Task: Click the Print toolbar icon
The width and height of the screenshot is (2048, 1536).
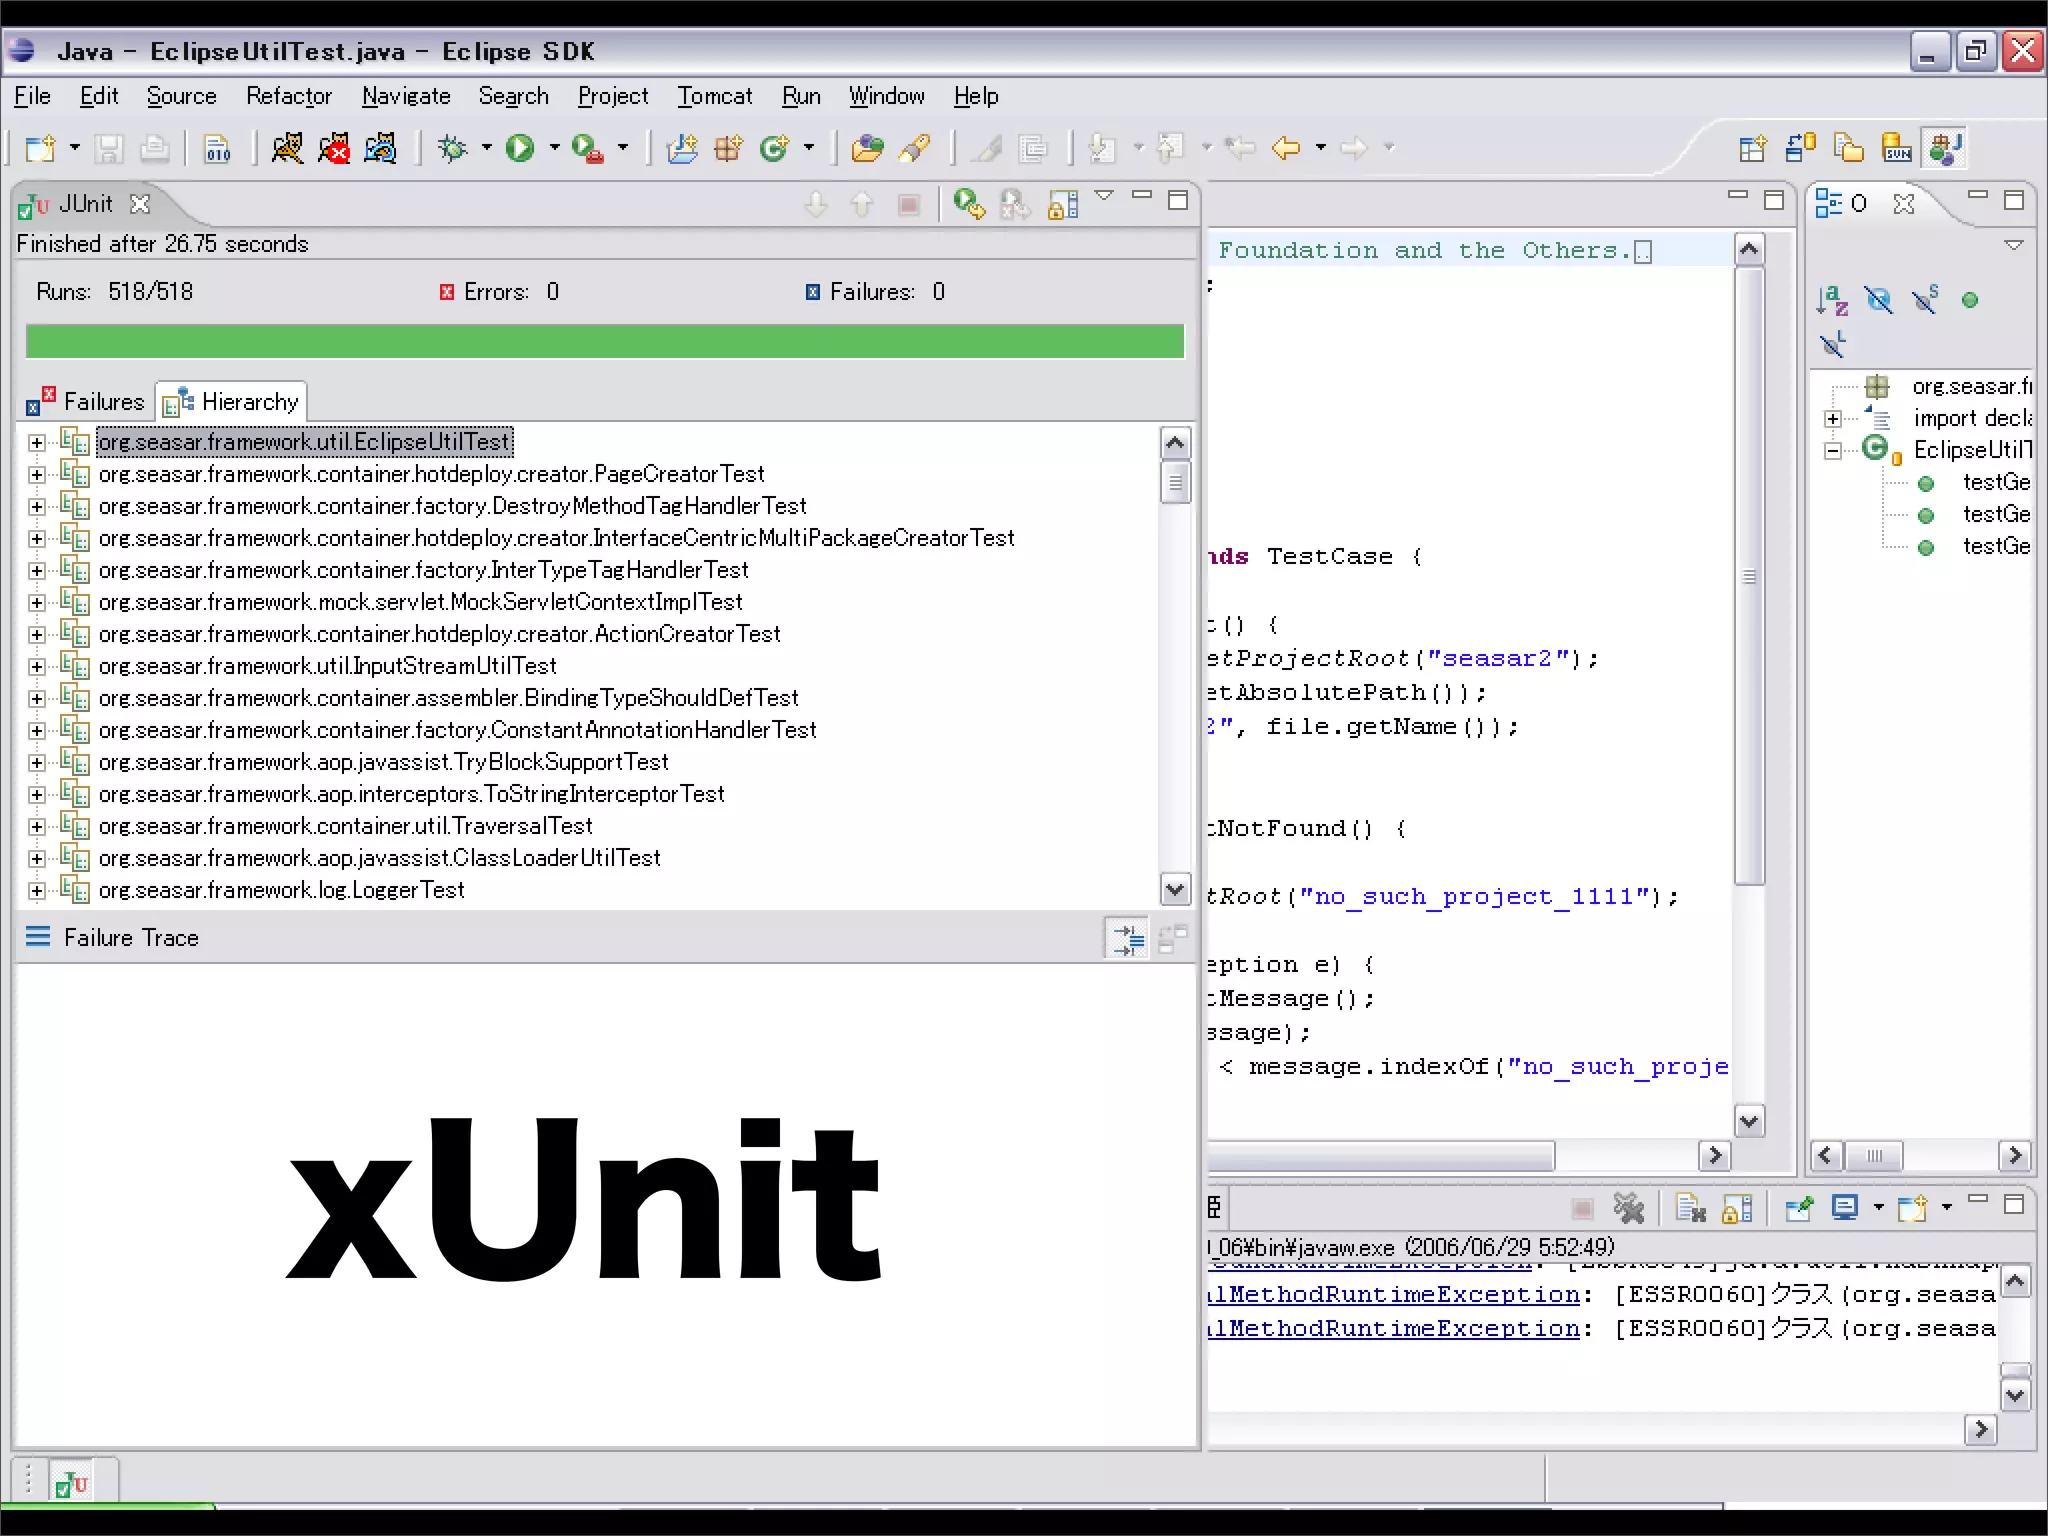Action: [x=154, y=149]
